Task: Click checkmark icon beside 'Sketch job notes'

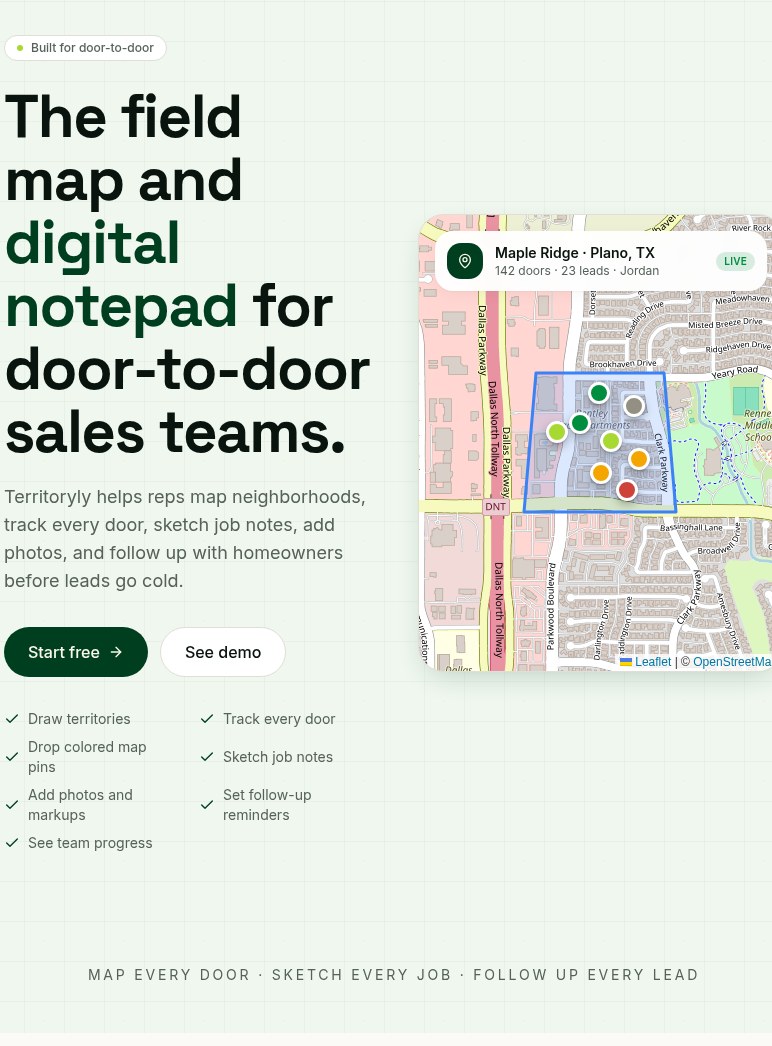Action: pos(207,756)
